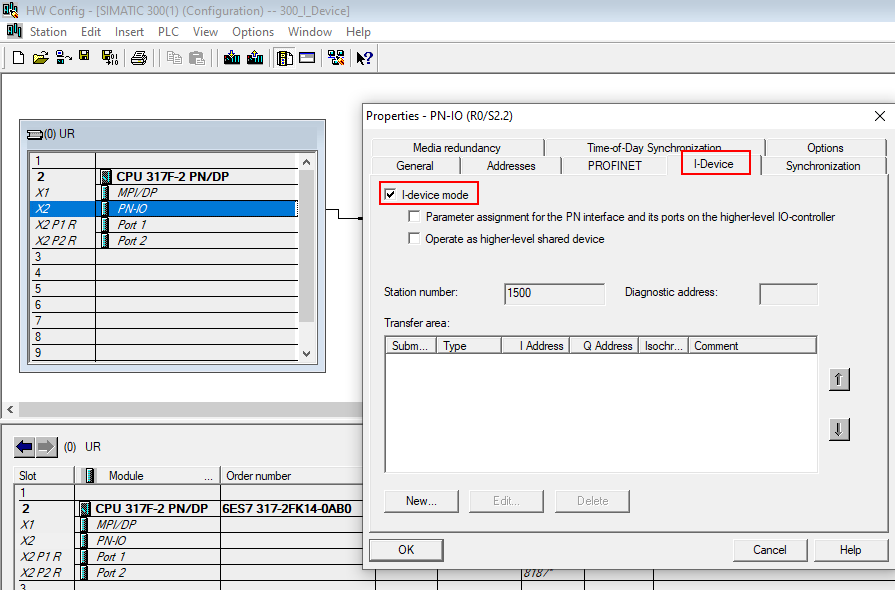895x590 pixels.
Task: Click the back arrow in detail pane
Action: 25,447
